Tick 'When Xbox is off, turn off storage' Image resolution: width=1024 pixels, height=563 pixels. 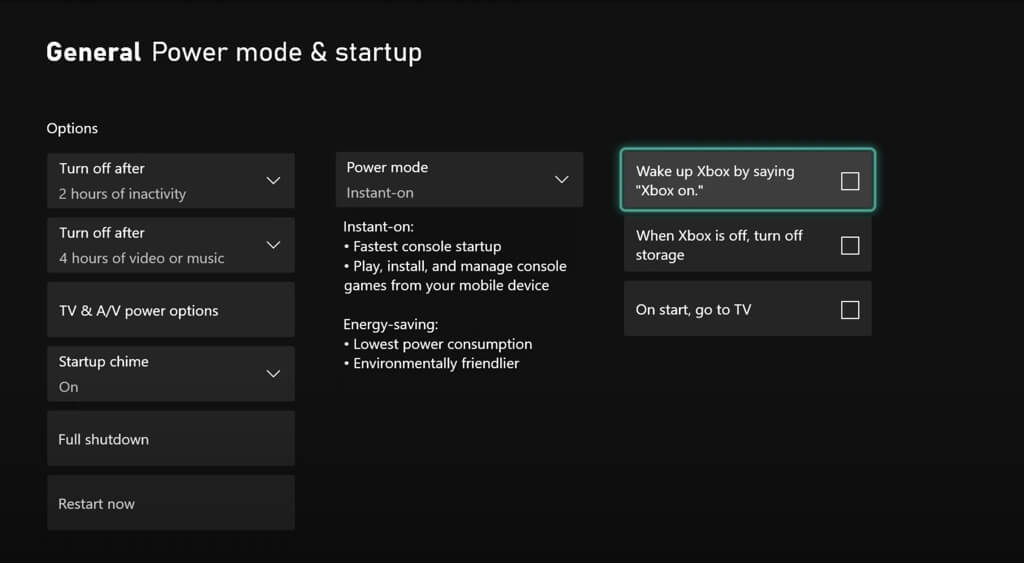[x=850, y=245]
